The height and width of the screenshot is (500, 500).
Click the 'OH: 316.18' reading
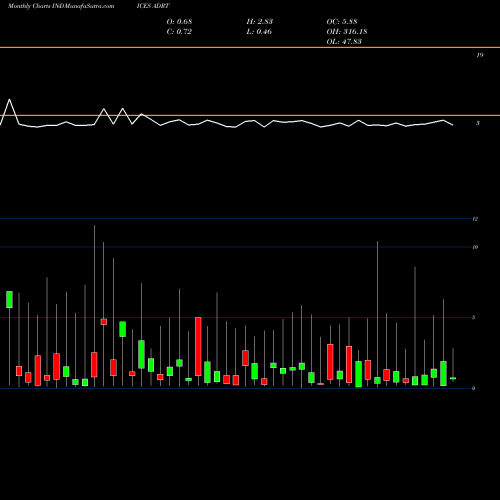pos(347,32)
